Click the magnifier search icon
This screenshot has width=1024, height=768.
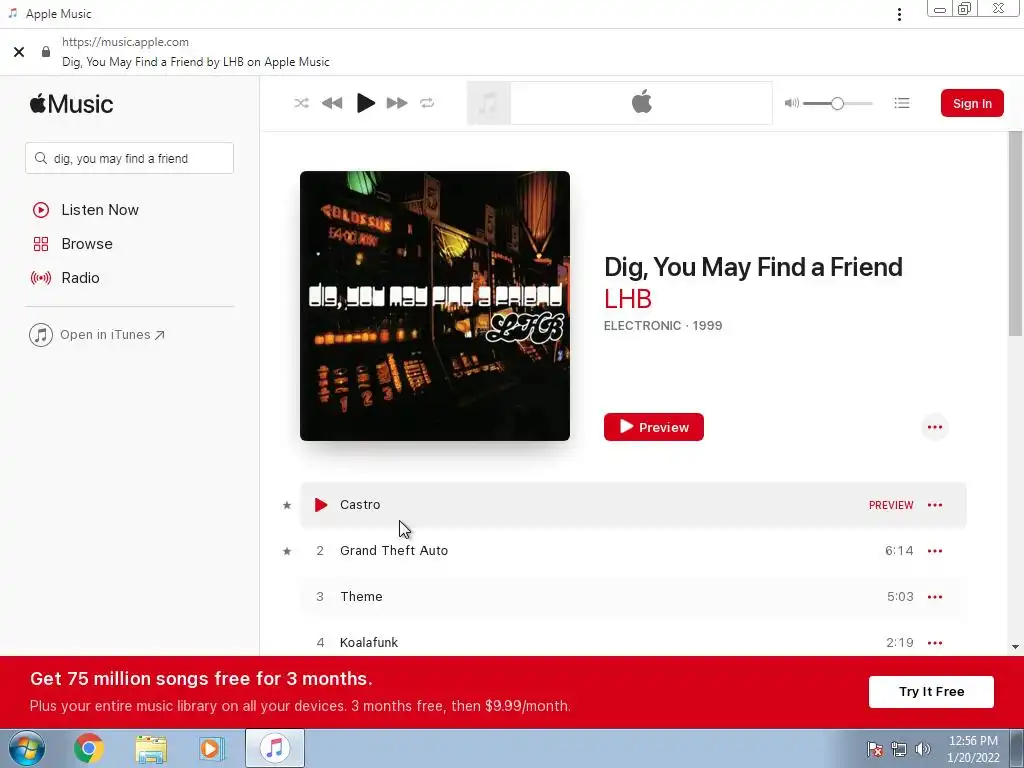(x=40, y=158)
